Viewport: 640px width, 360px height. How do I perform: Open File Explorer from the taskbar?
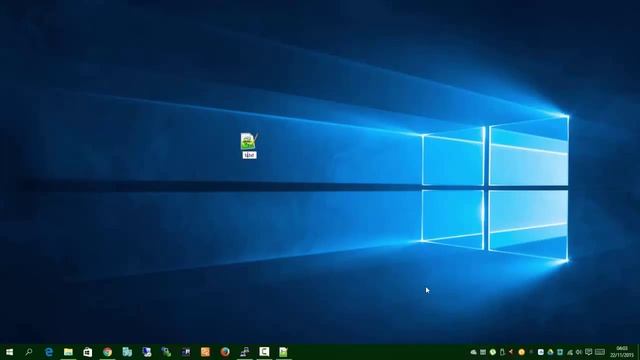(68, 352)
